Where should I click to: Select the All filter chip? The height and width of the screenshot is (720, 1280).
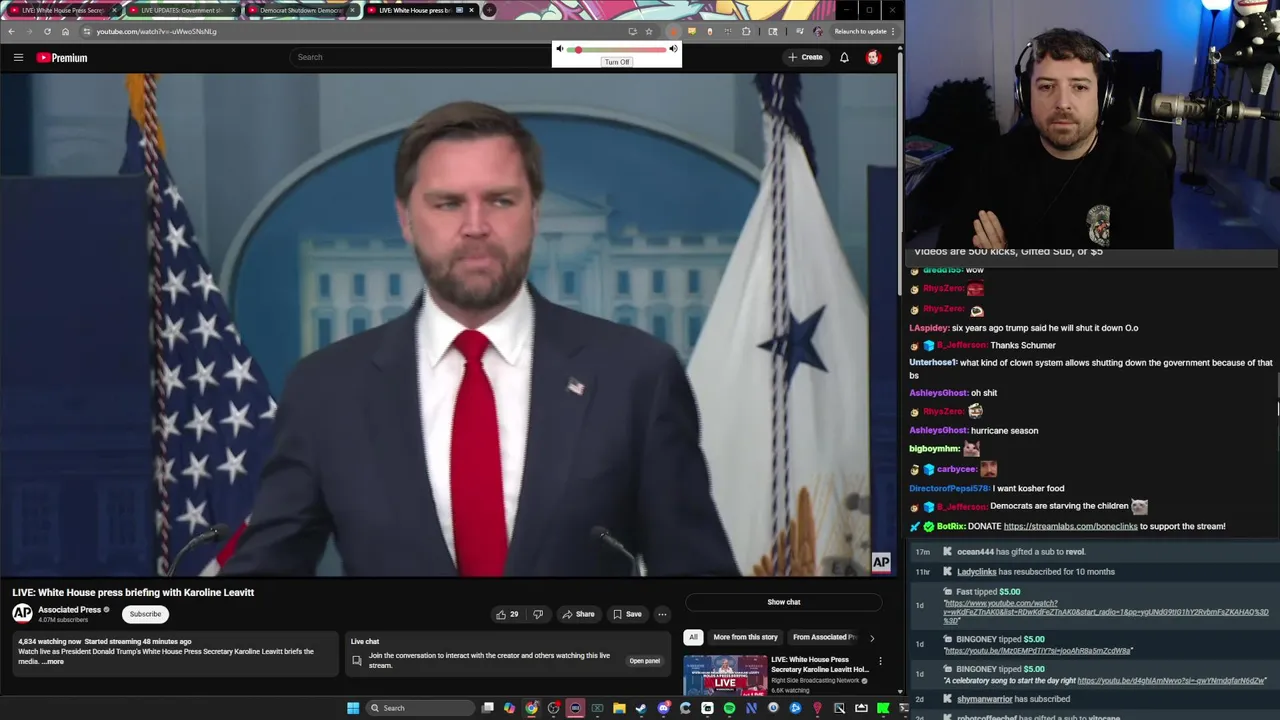point(693,637)
